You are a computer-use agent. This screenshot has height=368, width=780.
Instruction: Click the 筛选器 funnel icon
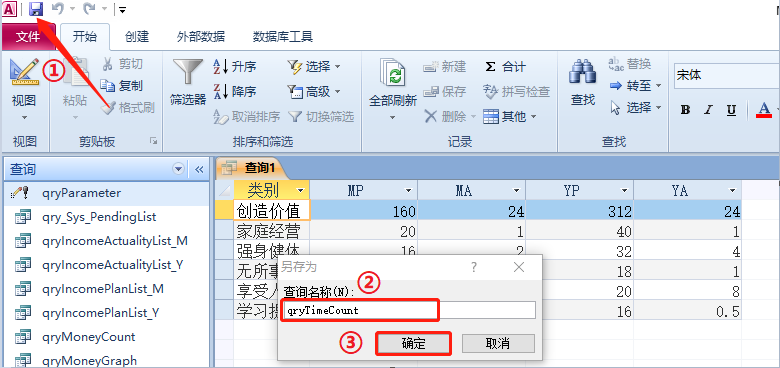click(x=188, y=73)
